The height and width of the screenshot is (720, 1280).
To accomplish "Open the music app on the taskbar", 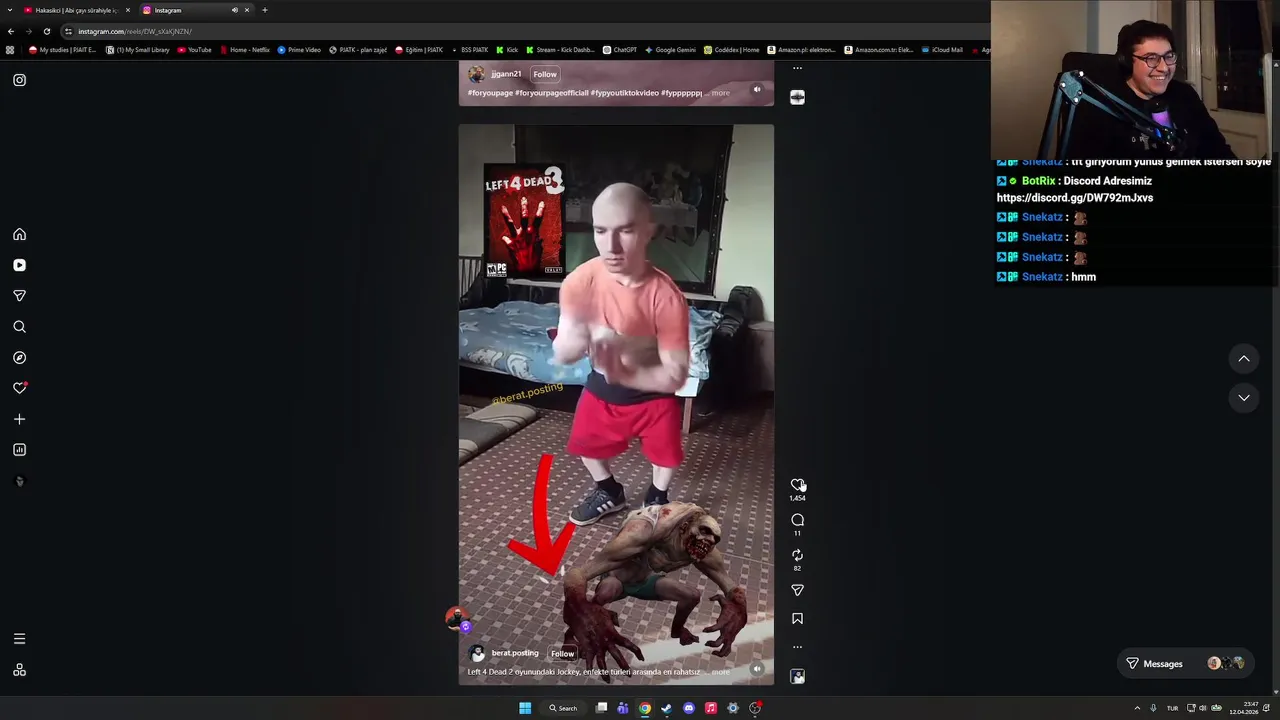I will click(x=711, y=708).
